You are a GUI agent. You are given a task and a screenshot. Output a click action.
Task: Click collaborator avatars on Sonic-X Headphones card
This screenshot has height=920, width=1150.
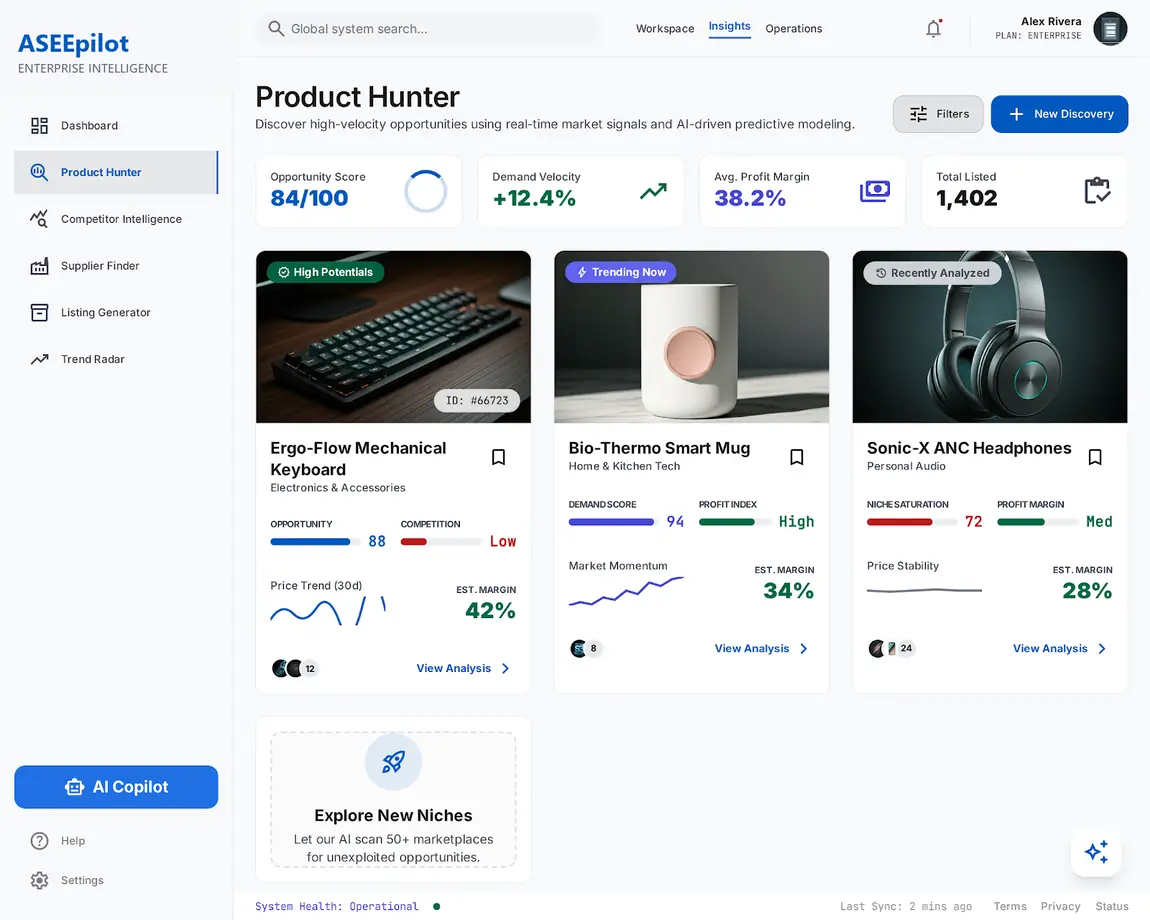891,649
